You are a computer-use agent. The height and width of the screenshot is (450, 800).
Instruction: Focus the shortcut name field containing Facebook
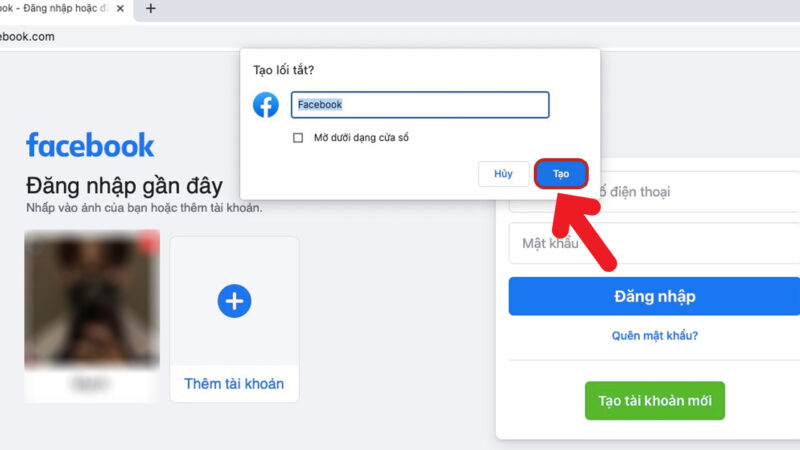pyautogui.click(x=420, y=105)
